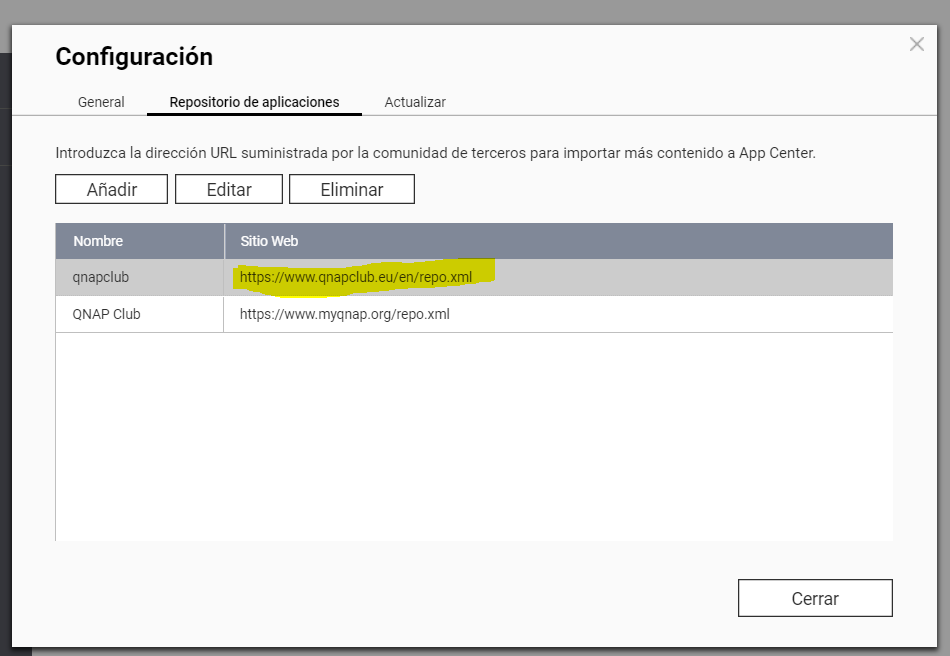The width and height of the screenshot is (950, 656).
Task: Select the qnapclub name cell
Action: pos(101,277)
